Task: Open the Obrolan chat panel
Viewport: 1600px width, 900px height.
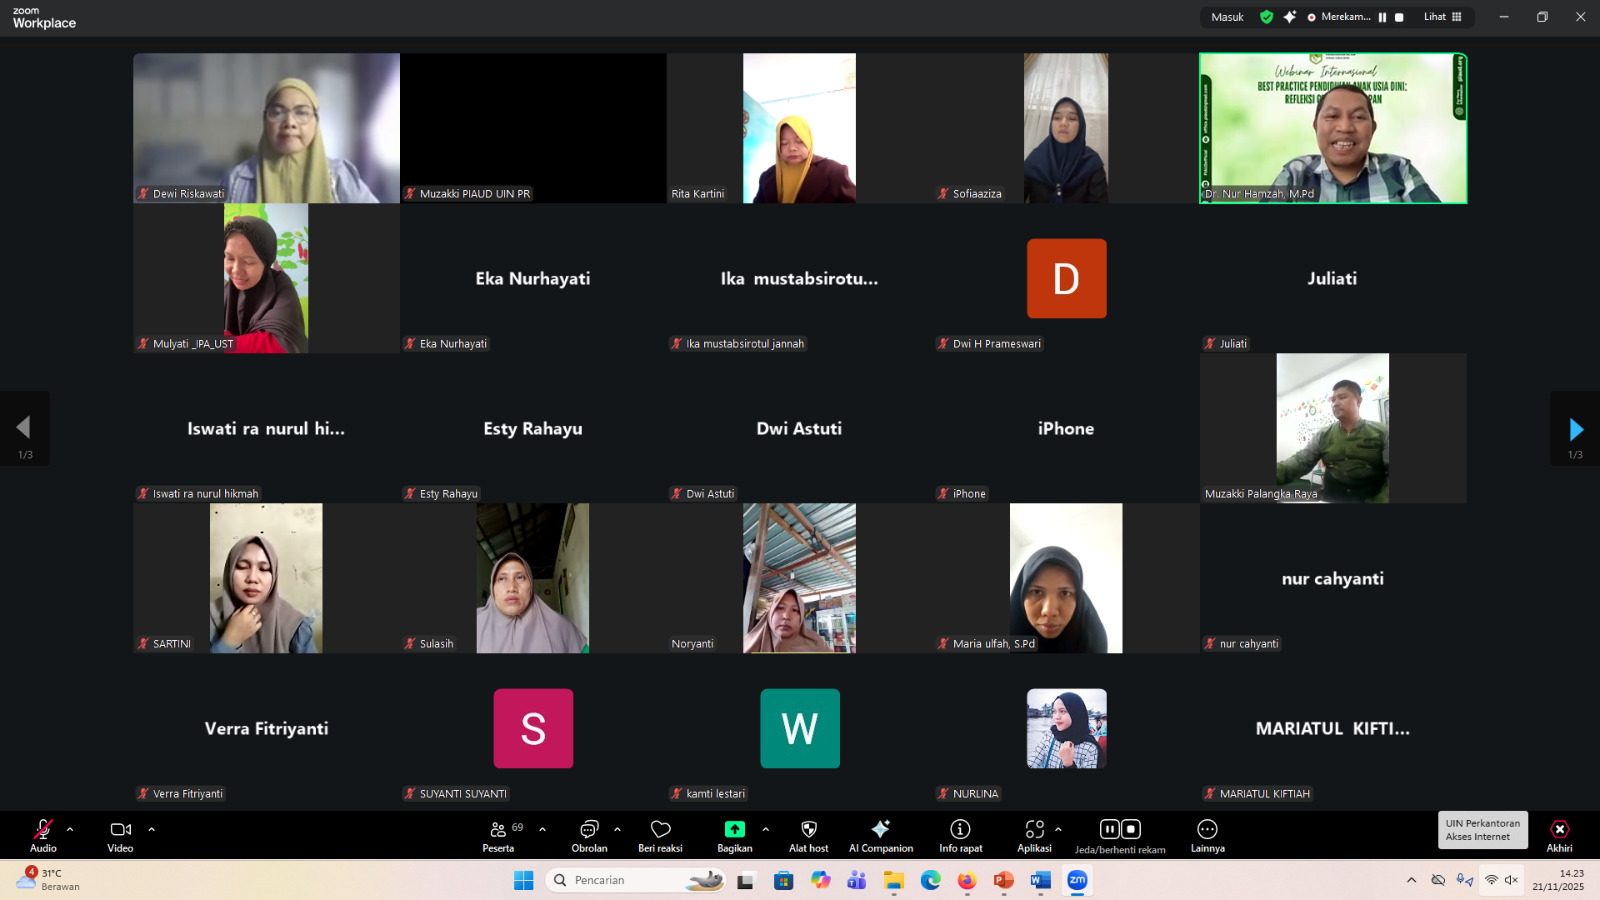Action: click(589, 834)
